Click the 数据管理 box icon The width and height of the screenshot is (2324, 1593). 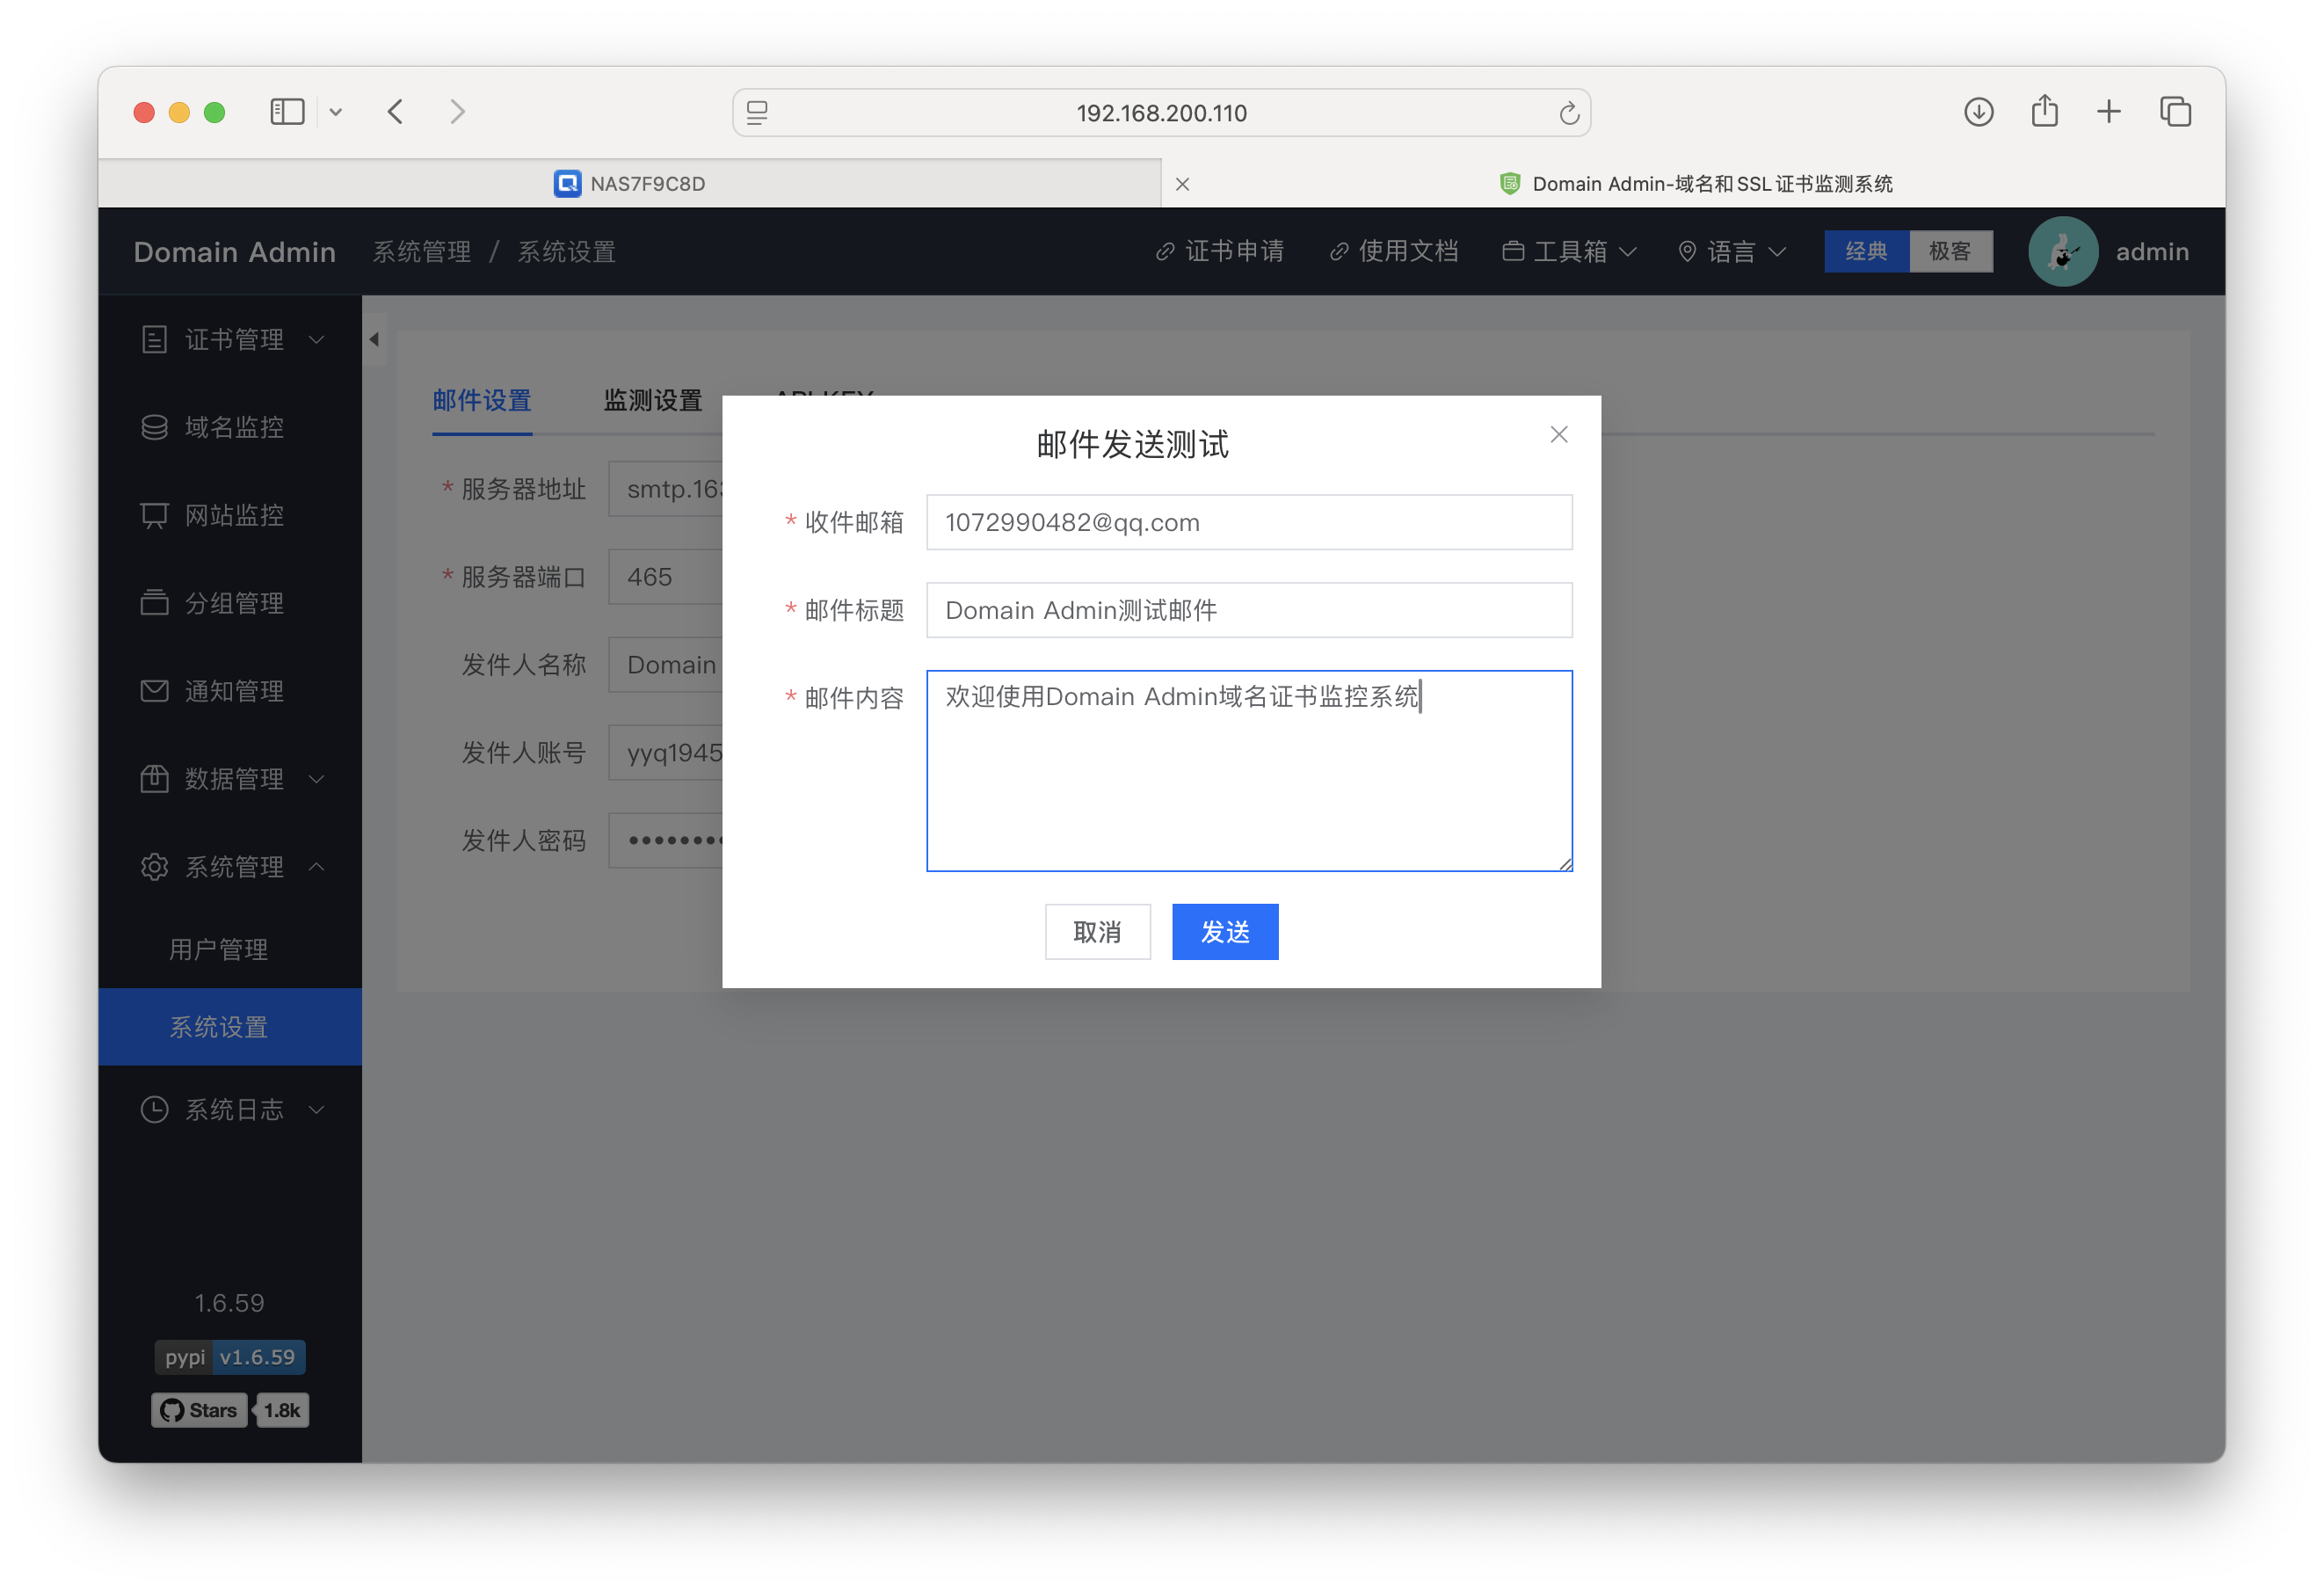coord(154,780)
